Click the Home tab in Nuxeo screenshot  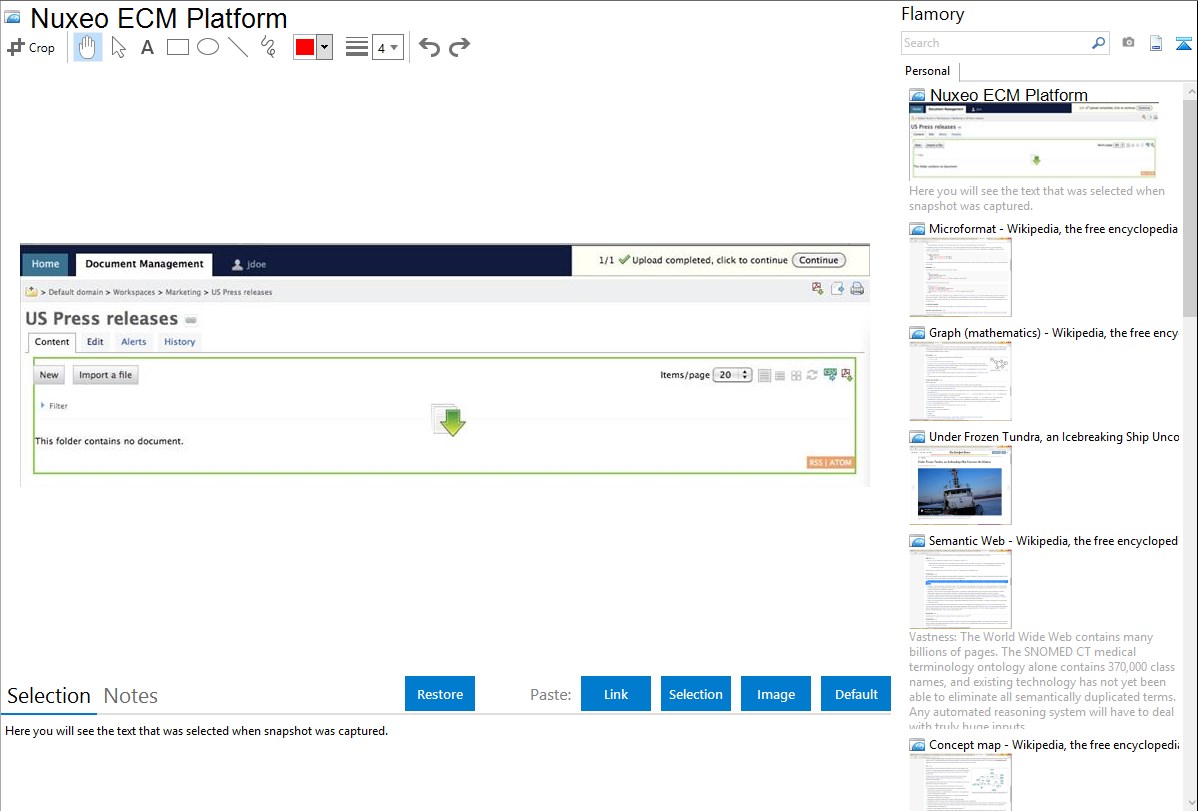[45, 264]
